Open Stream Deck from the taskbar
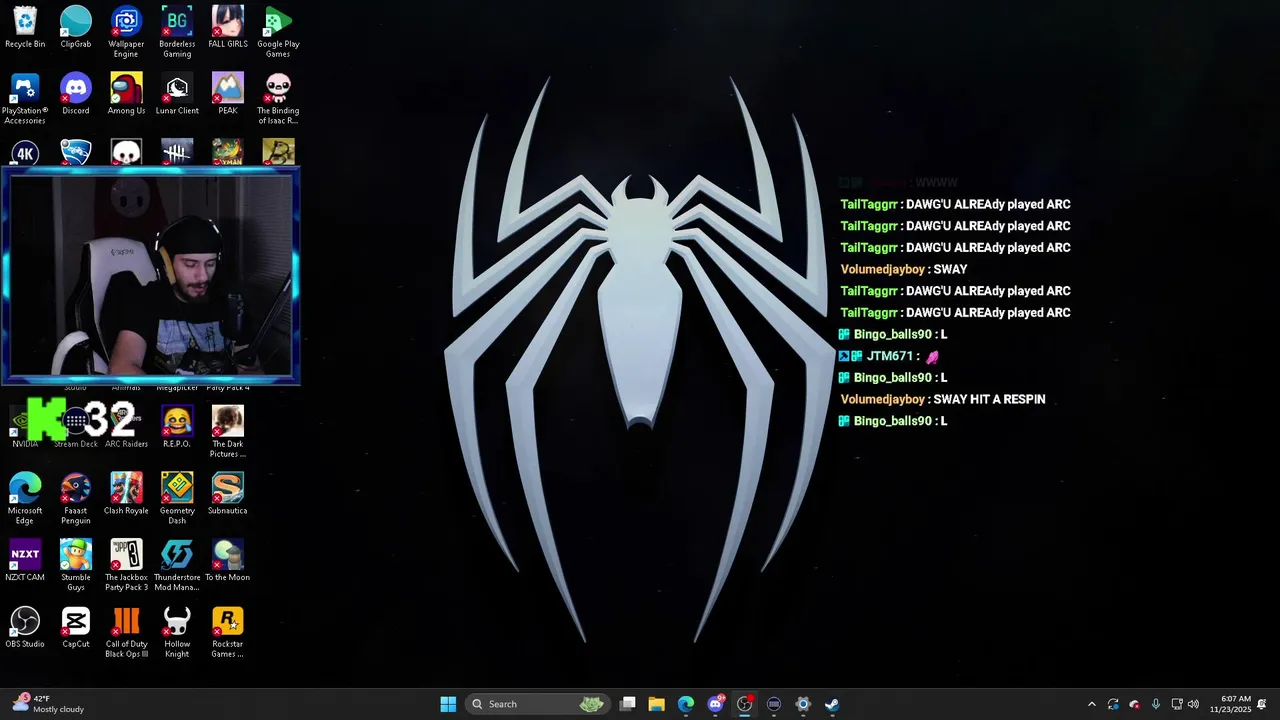The height and width of the screenshot is (720, 1280). point(774,704)
